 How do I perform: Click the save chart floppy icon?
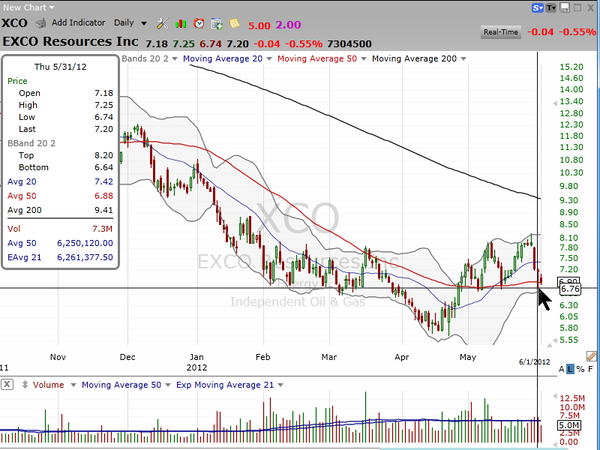pyautogui.click(x=564, y=7)
